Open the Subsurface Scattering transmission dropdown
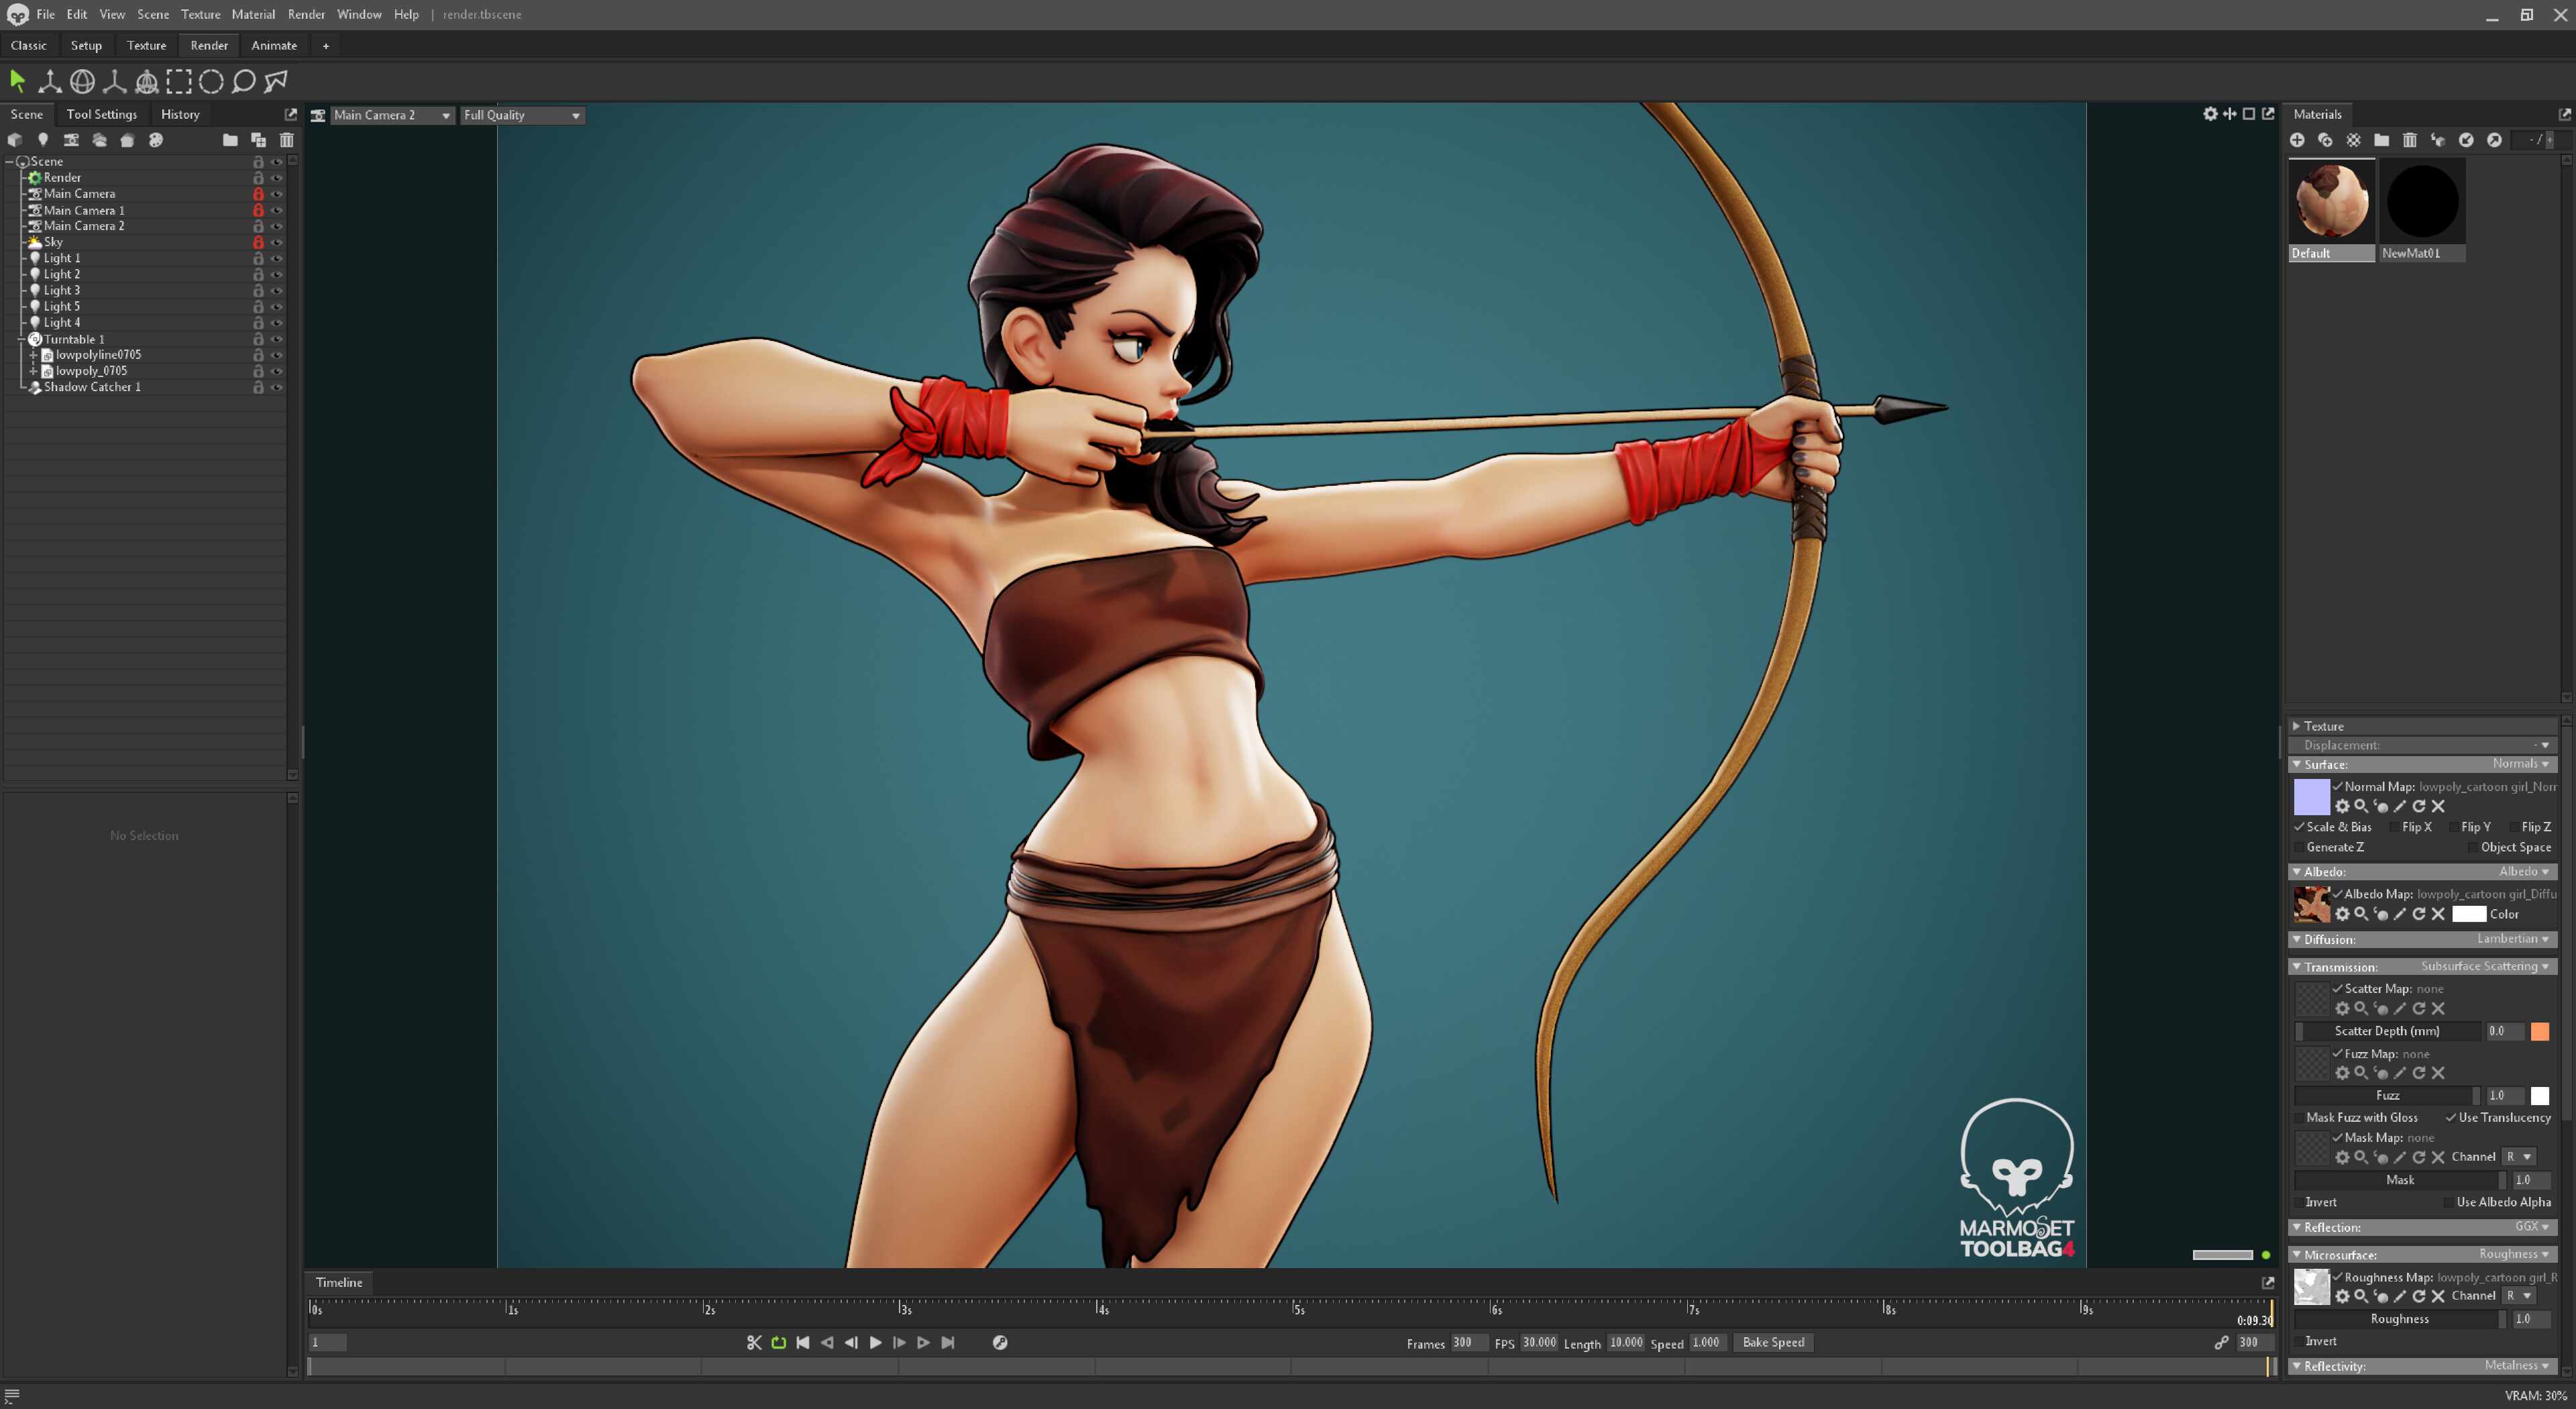Screen dimensions: 2576x1409 2485,966
